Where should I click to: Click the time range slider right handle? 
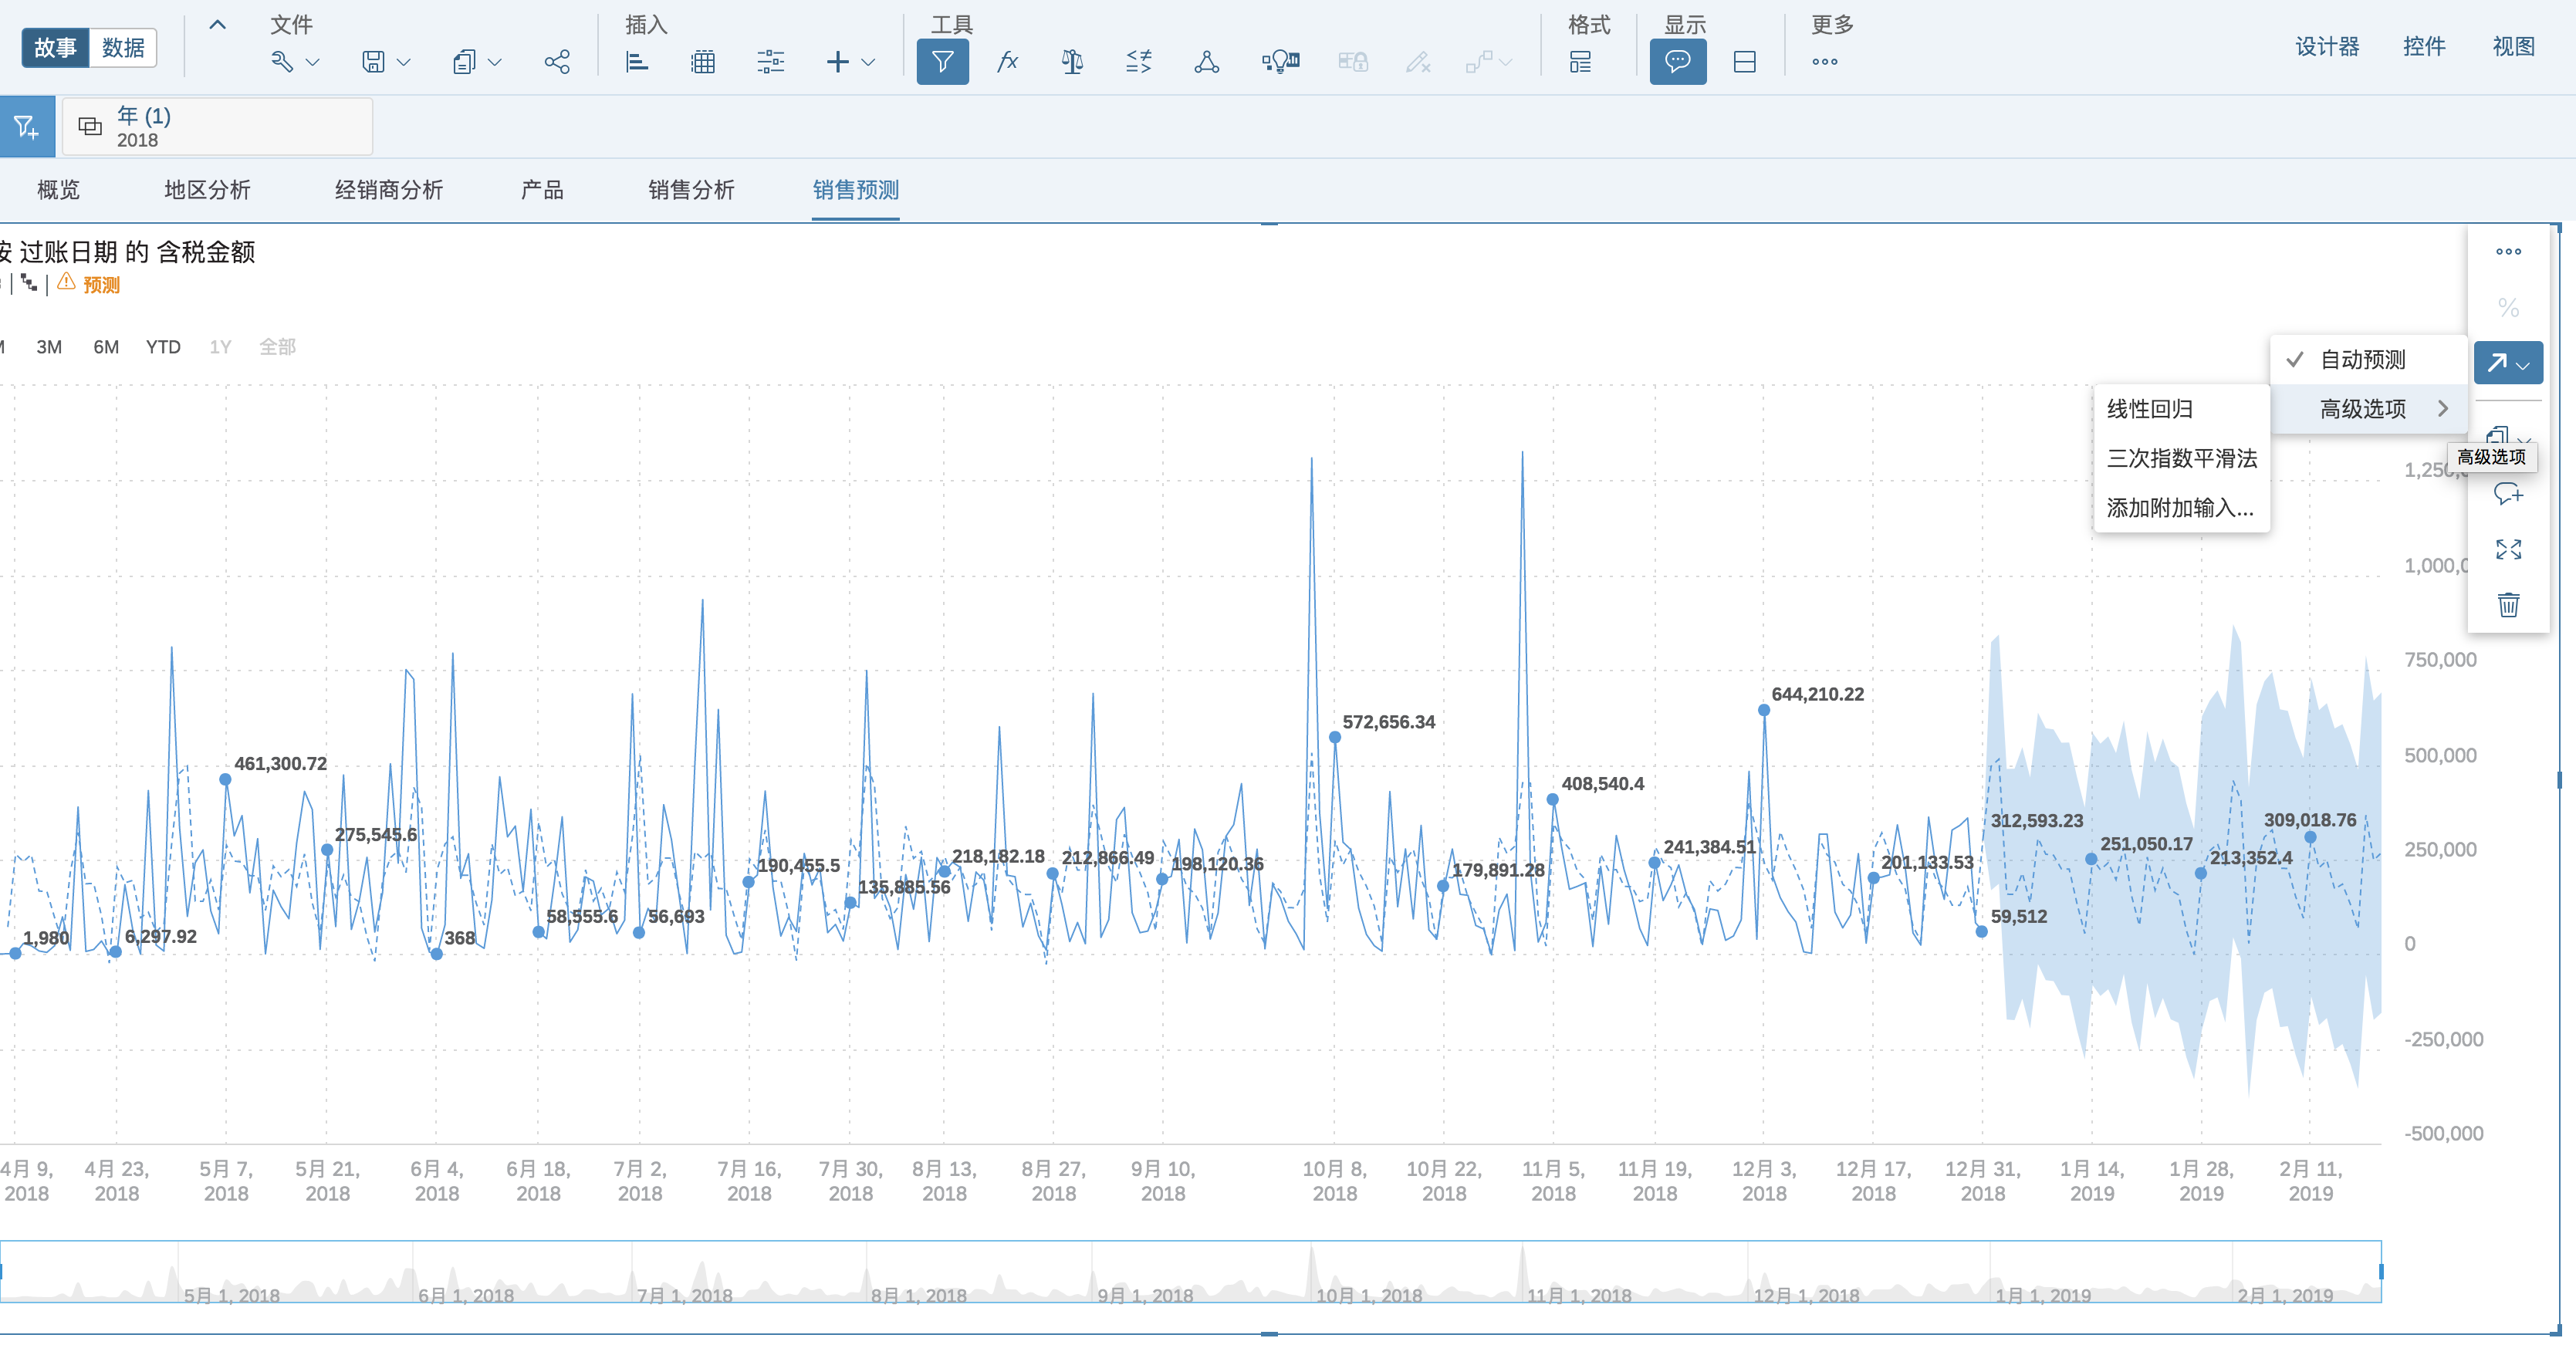click(2381, 1271)
